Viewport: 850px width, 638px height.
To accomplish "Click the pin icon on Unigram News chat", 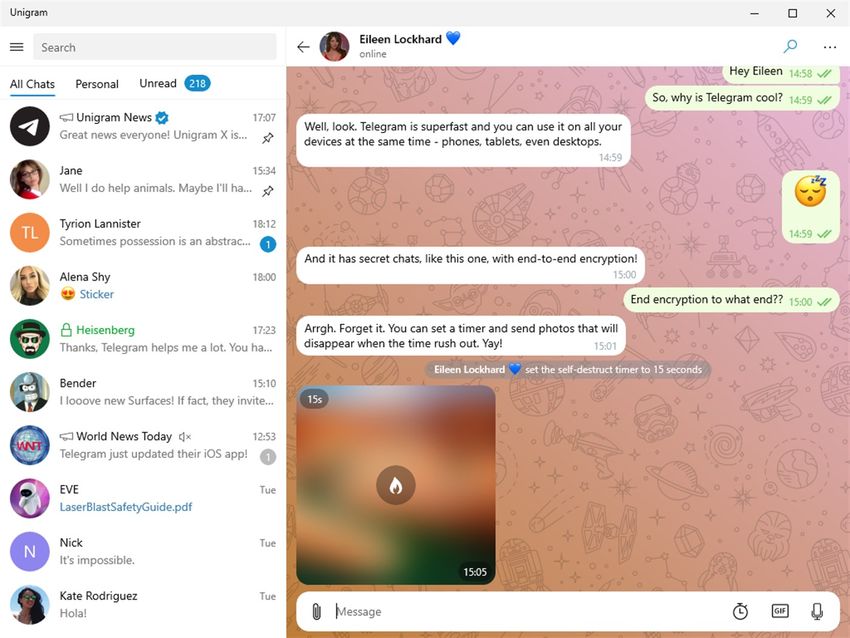I will pos(268,138).
